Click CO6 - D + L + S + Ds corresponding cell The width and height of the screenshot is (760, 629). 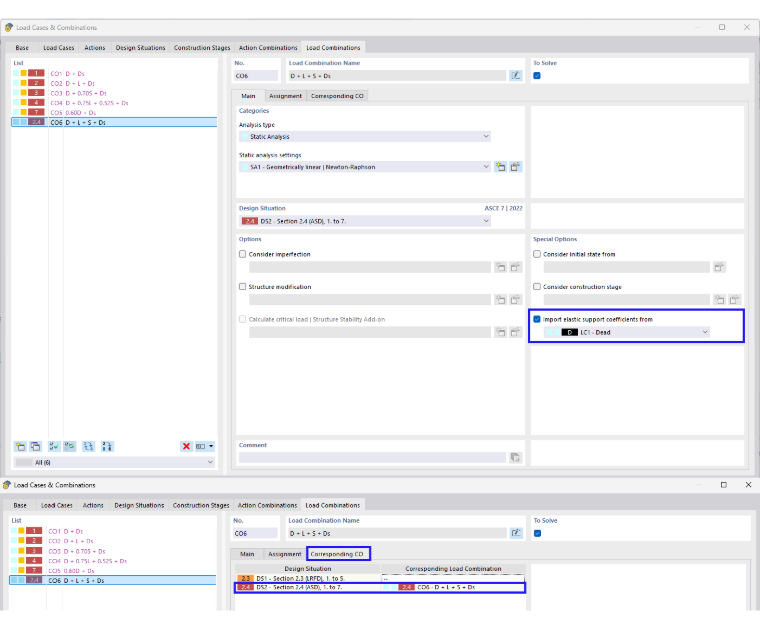click(453, 587)
